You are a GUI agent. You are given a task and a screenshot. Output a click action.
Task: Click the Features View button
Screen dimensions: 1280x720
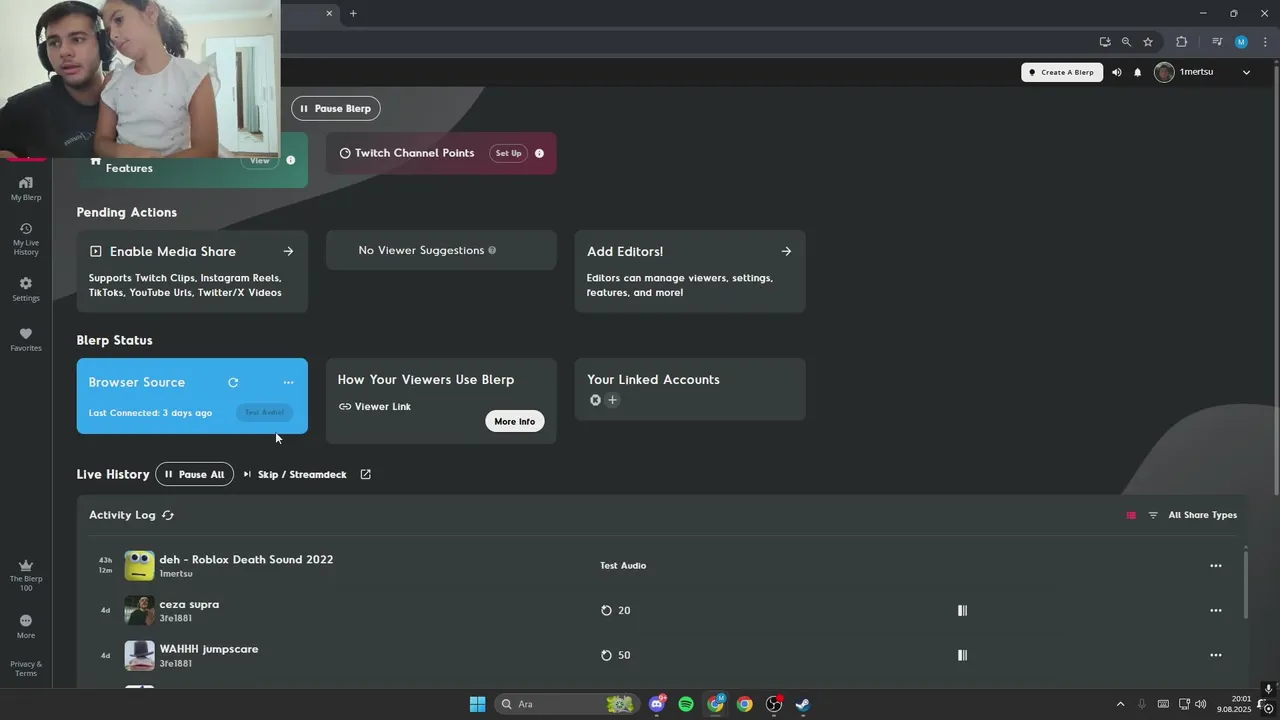click(x=260, y=160)
